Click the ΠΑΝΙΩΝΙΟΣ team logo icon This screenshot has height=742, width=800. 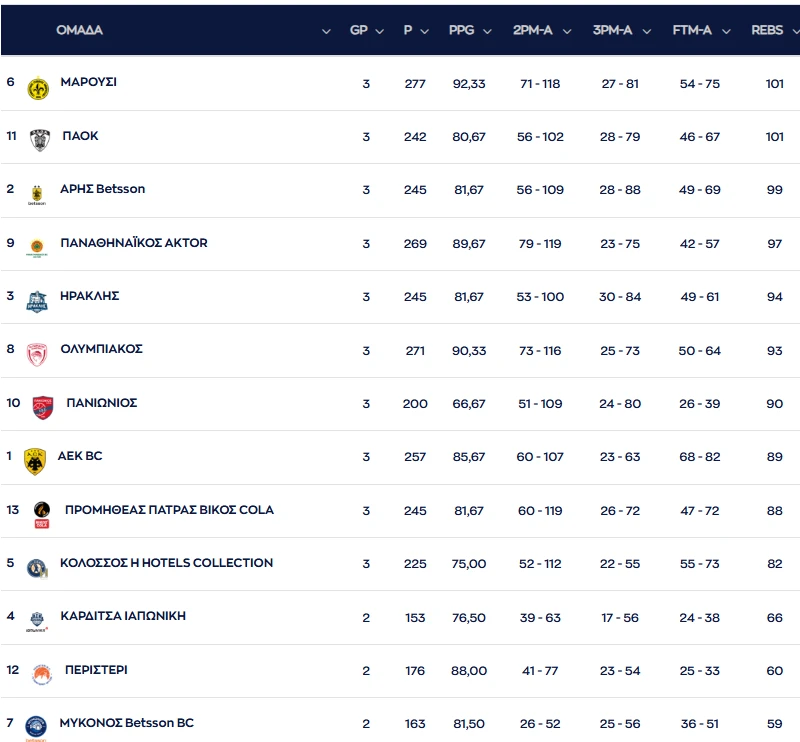(42, 407)
